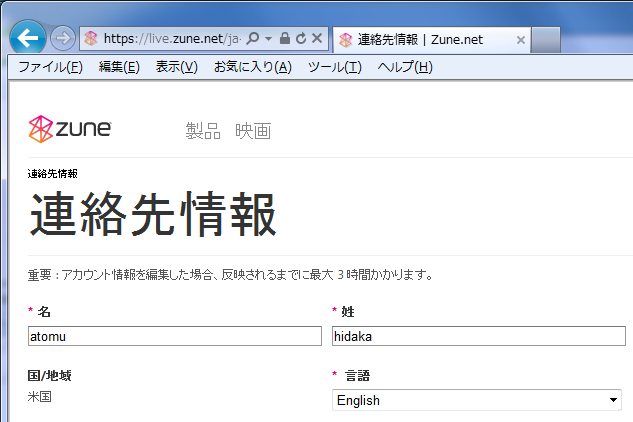
Task: Expand the 言語 language dropdown
Action: (613, 401)
